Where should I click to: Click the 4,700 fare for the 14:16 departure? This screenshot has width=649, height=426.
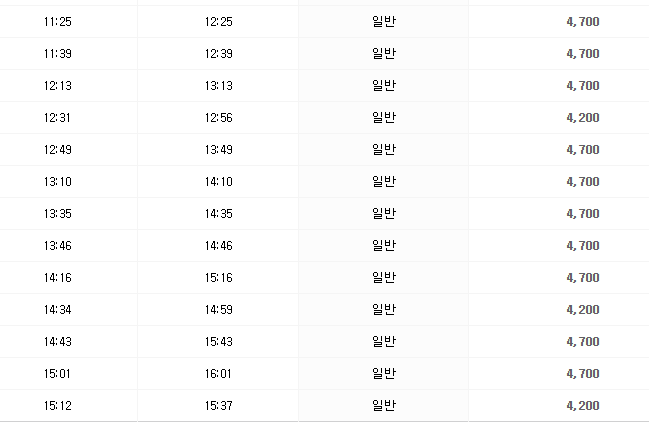(582, 277)
